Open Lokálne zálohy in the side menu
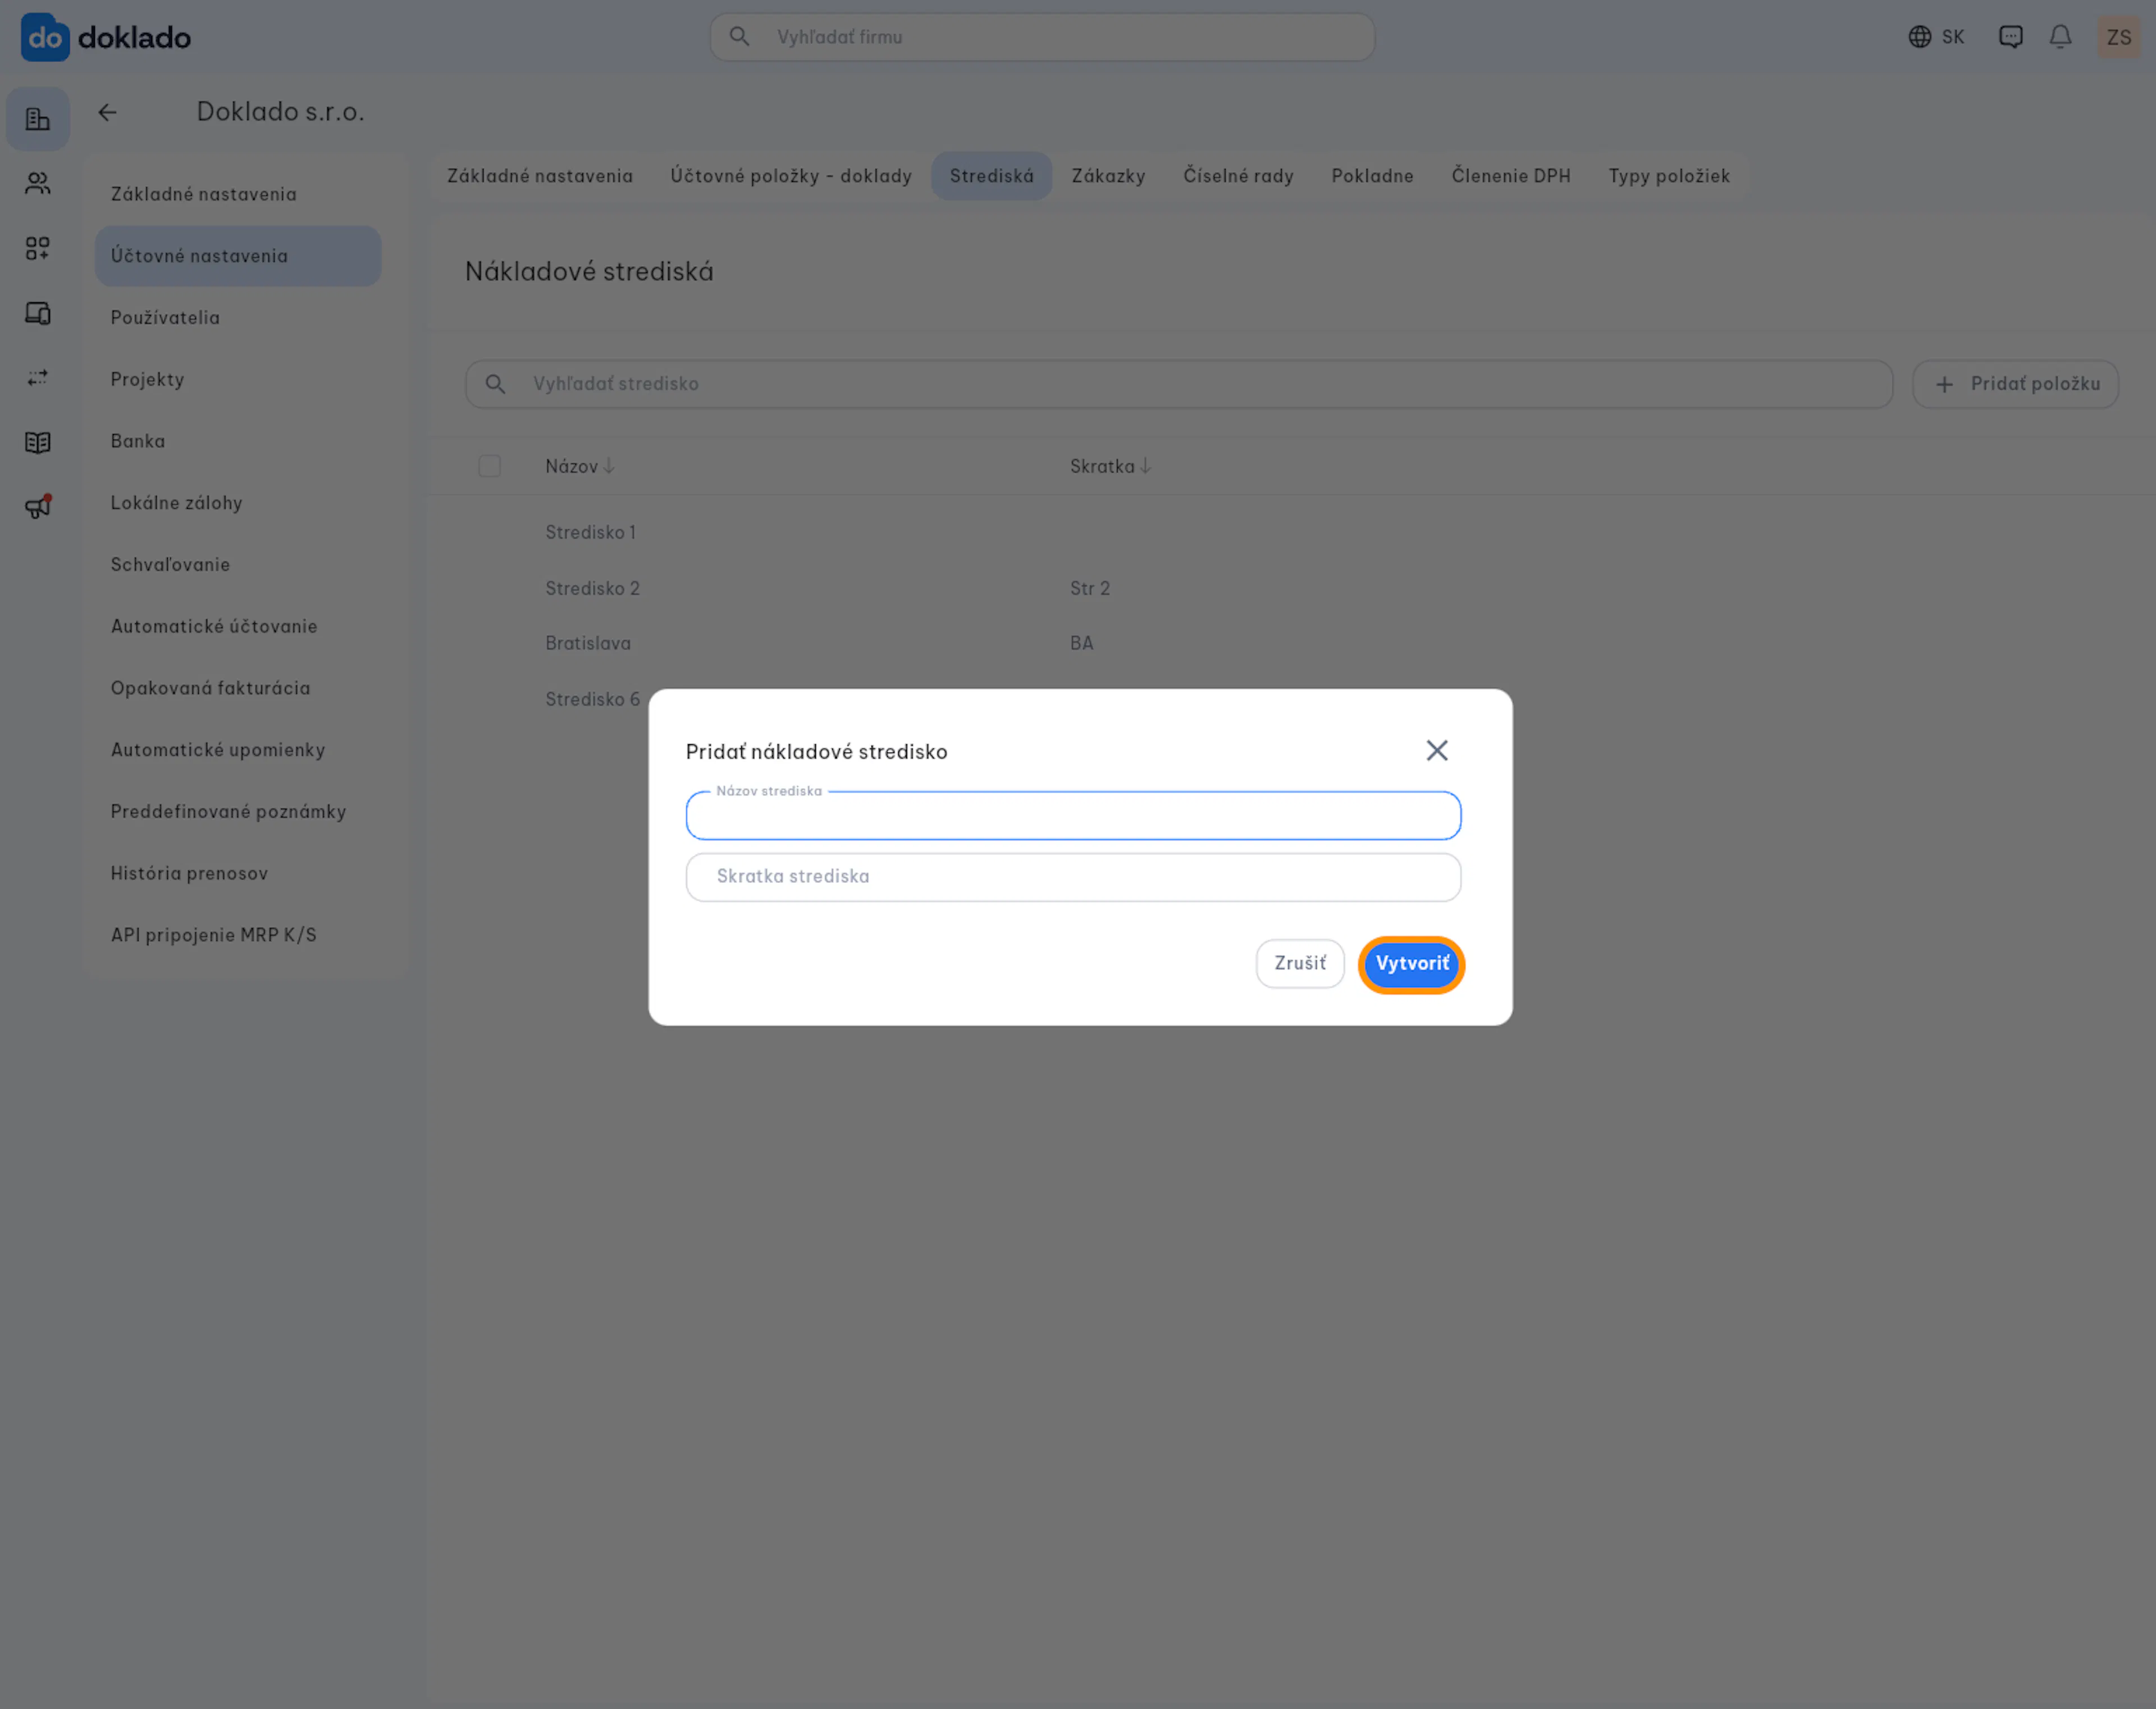2156x1709 pixels. pyautogui.click(x=238, y=503)
